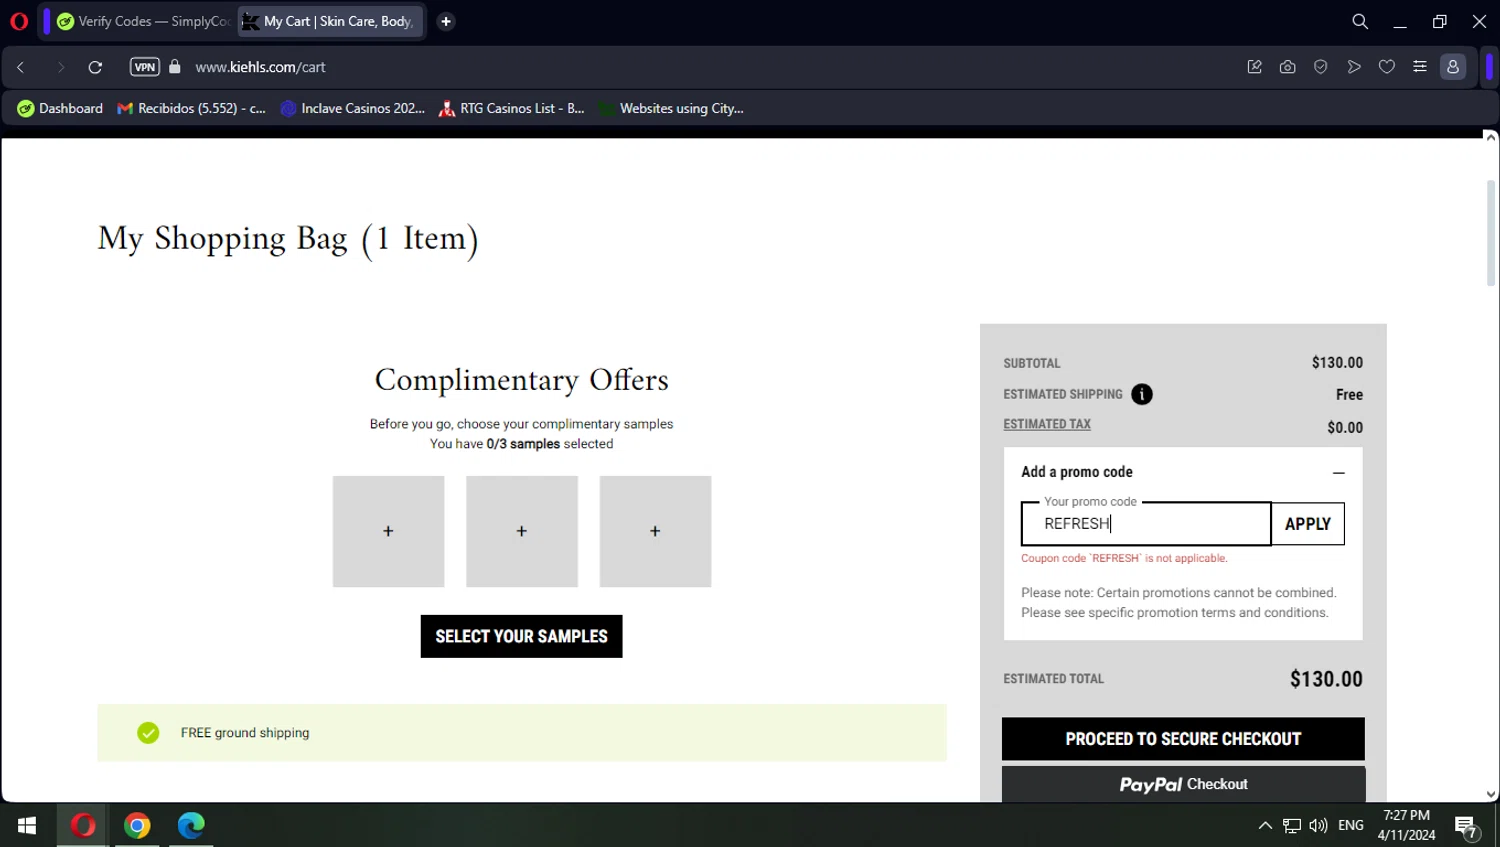
Task: Launch Edge from the taskbar
Action: point(191,825)
